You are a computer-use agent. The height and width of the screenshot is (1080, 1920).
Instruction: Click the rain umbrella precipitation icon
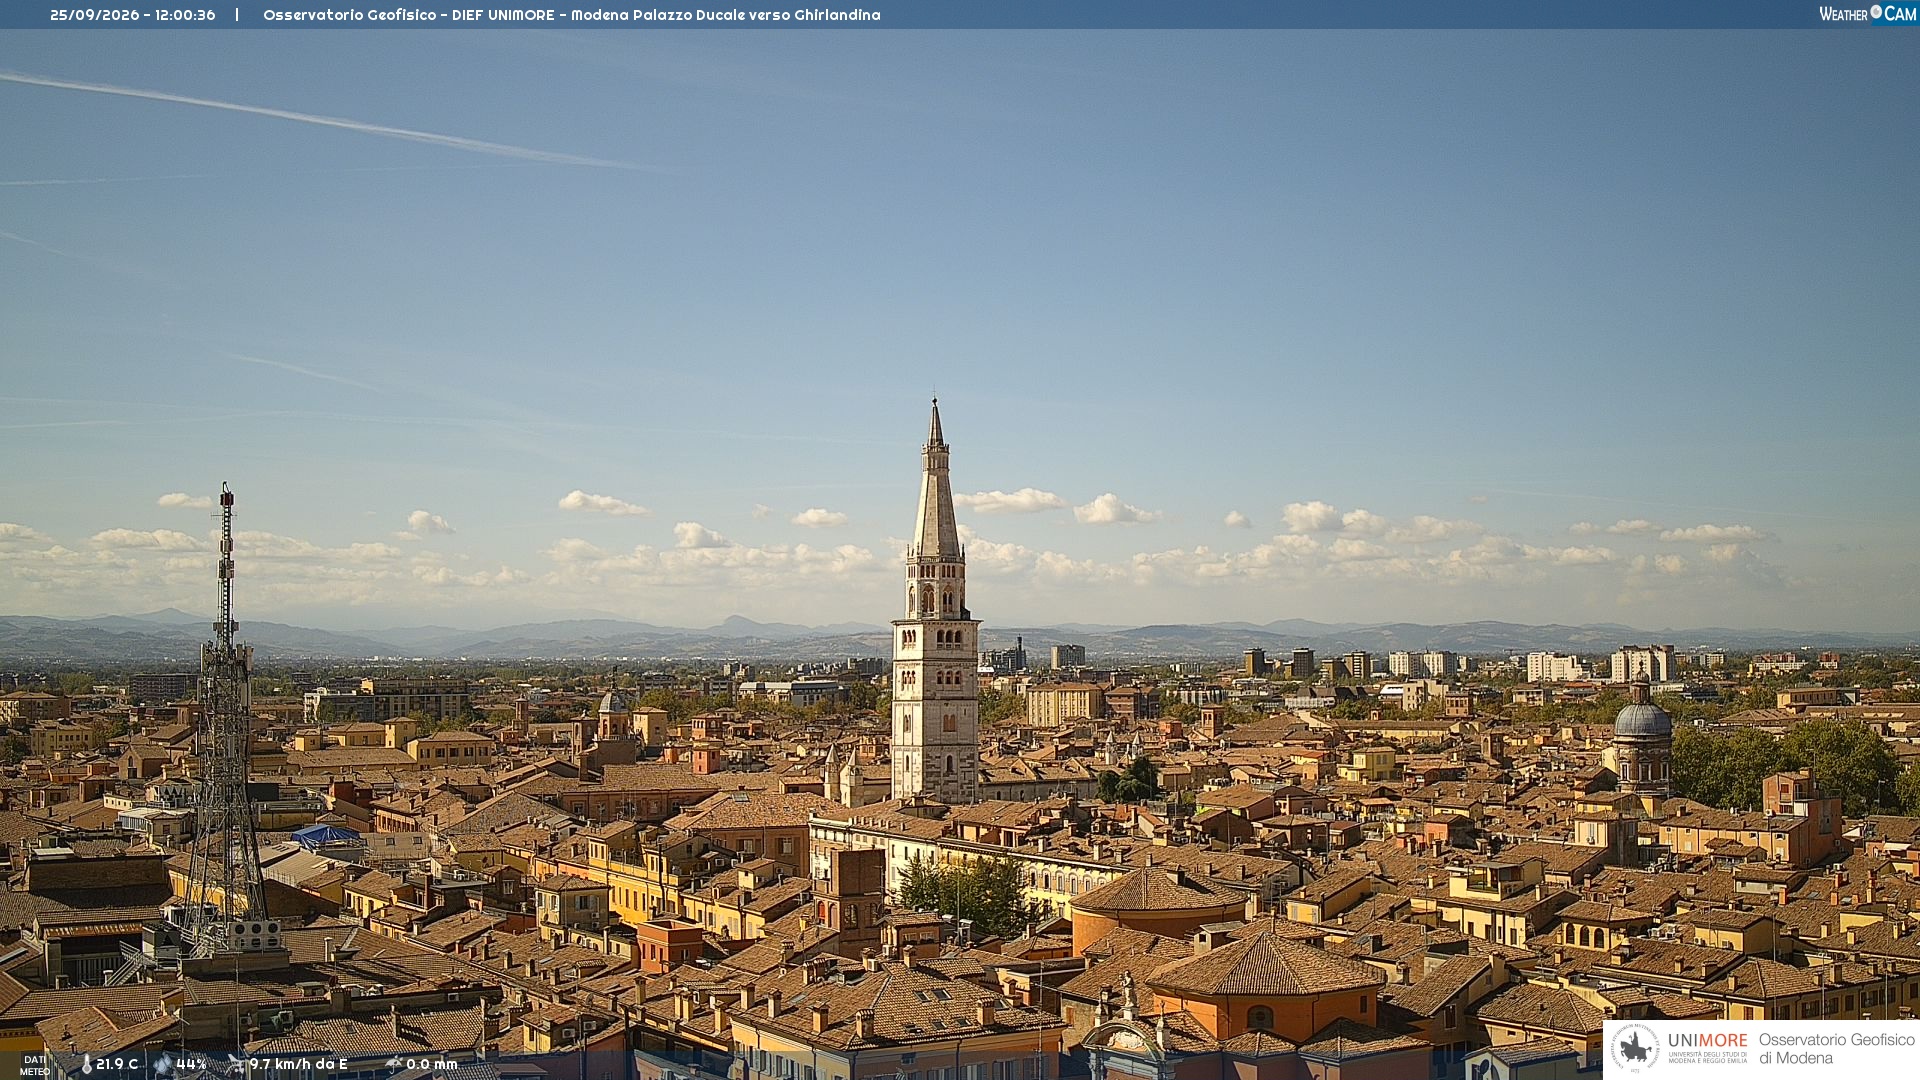393,1065
